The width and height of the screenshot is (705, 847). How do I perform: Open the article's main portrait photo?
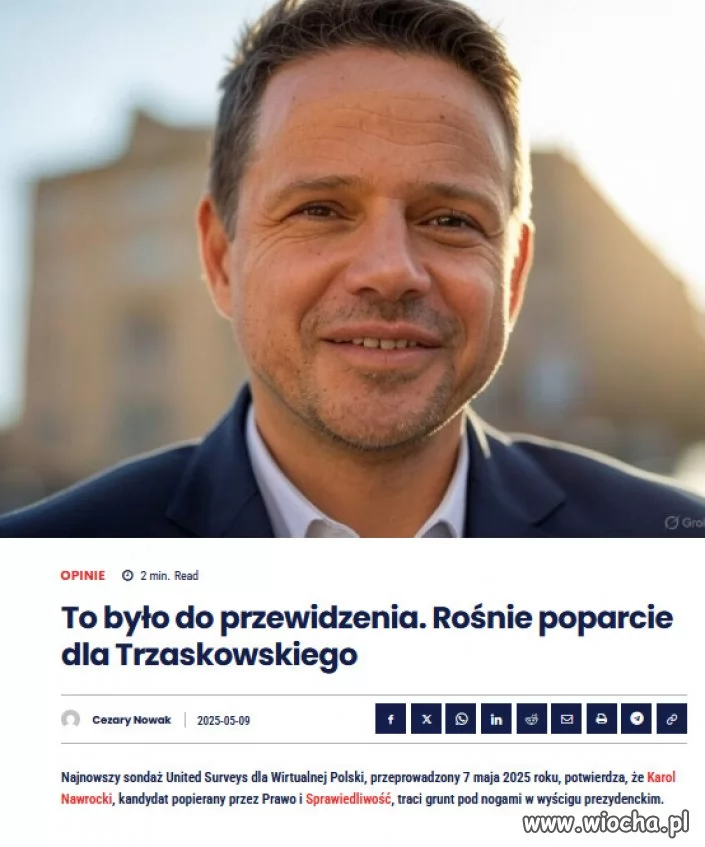pos(352,268)
